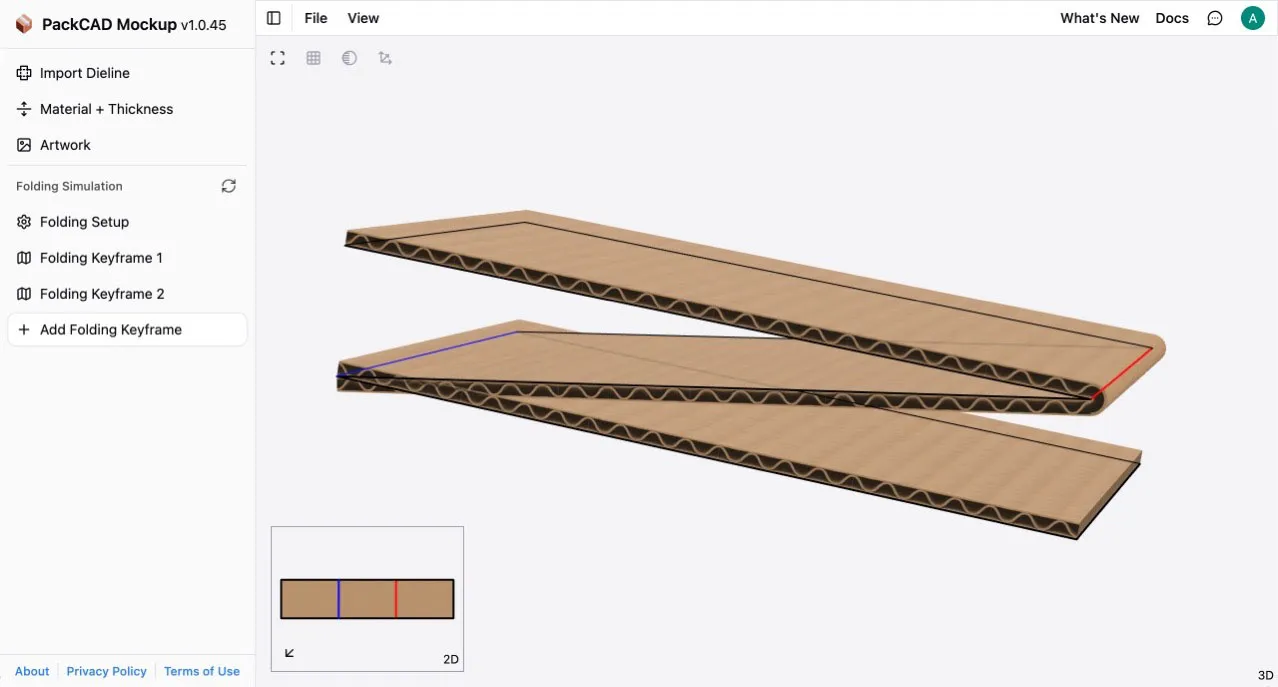Toggle the sidebar panel visibility
Viewport: 1278px width, 687px height.
[273, 17]
